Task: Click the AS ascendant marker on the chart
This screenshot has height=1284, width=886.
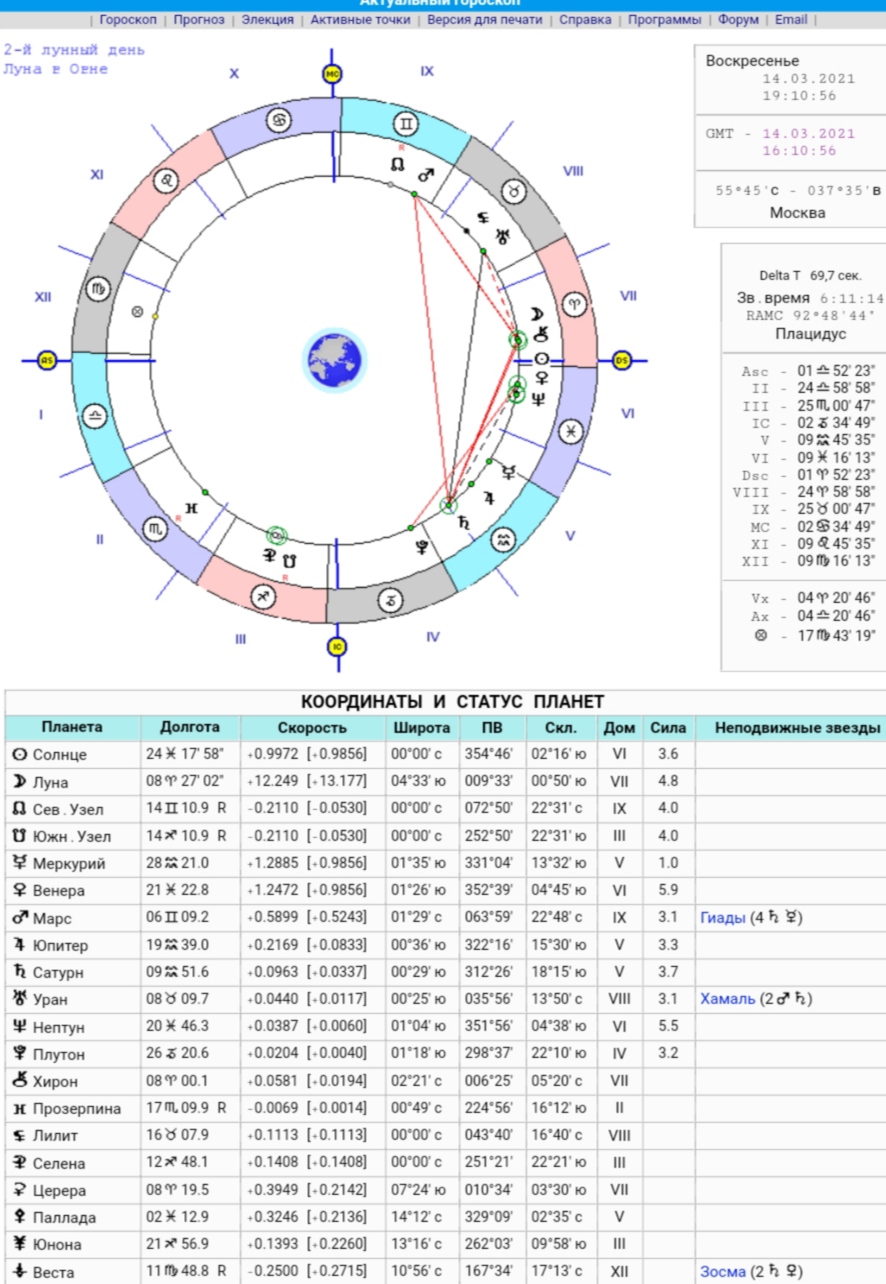Action: pyautogui.click(x=46, y=360)
